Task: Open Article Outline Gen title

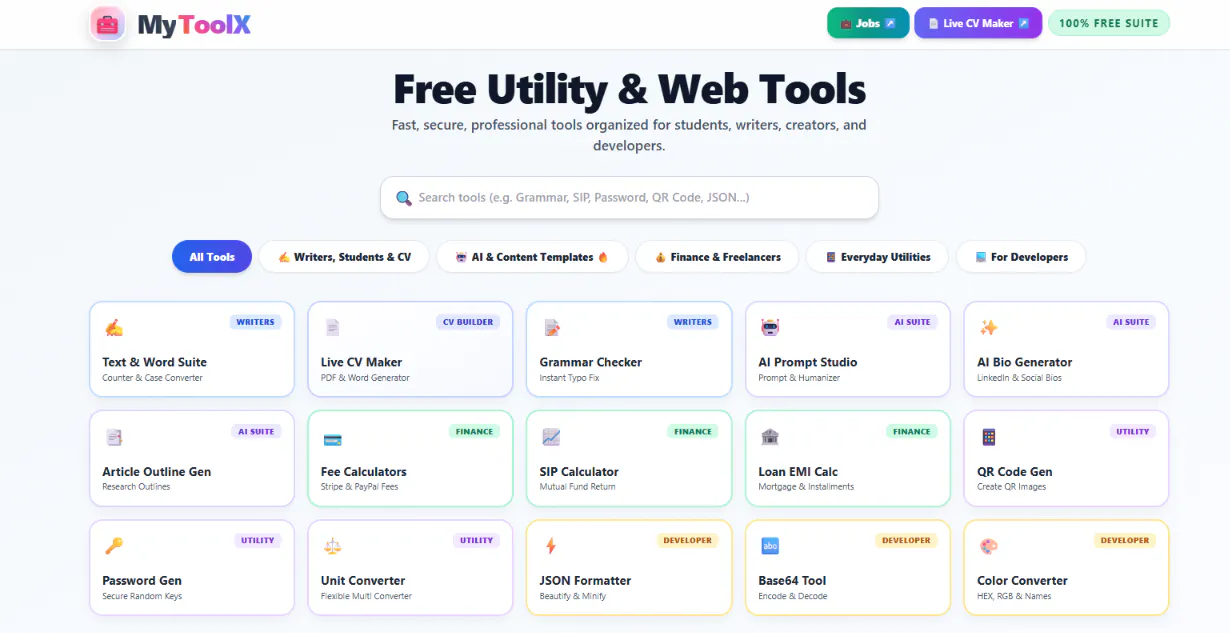Action: 157,472
